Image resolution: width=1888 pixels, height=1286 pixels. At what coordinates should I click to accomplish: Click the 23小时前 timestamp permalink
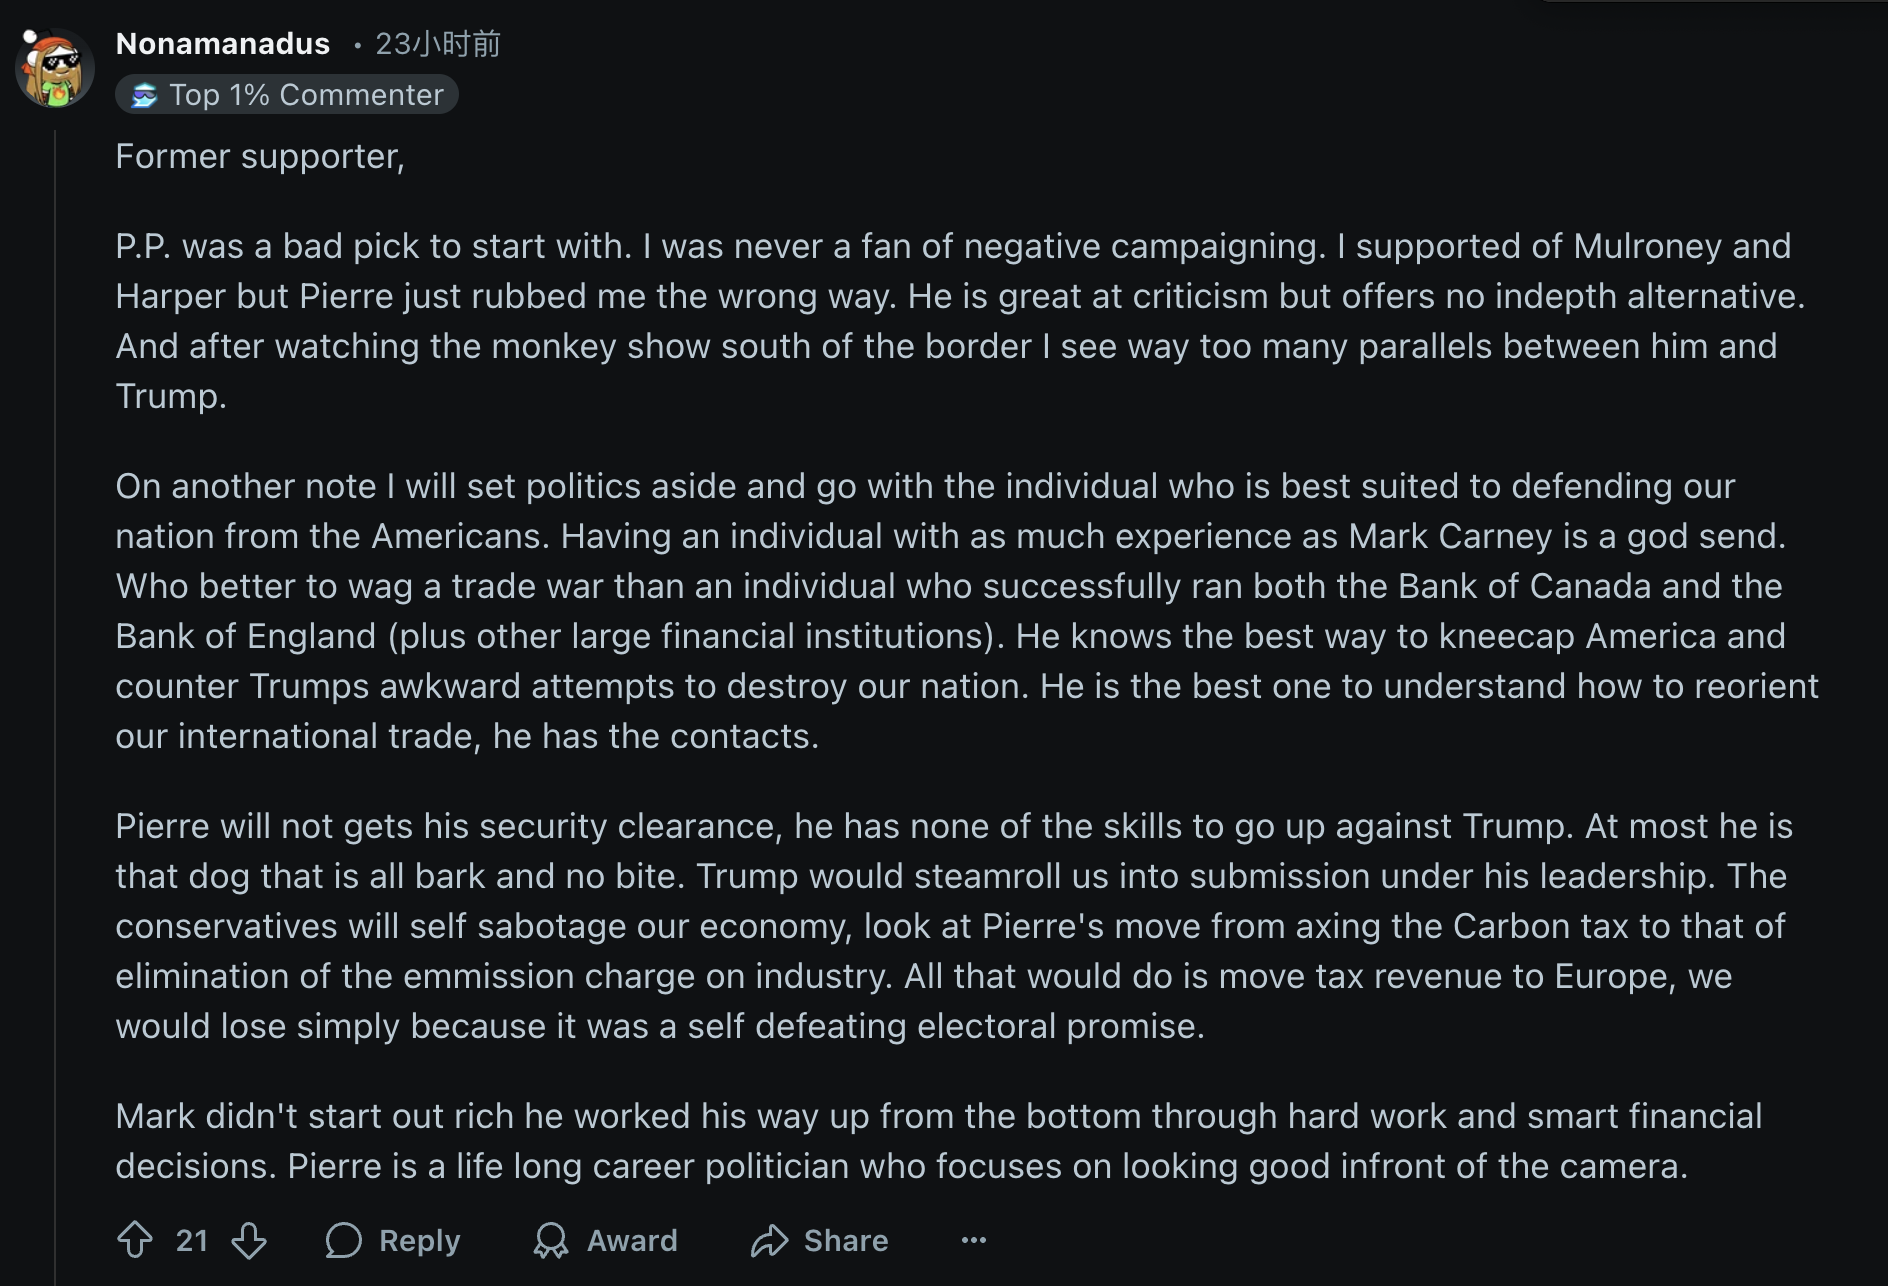438,44
